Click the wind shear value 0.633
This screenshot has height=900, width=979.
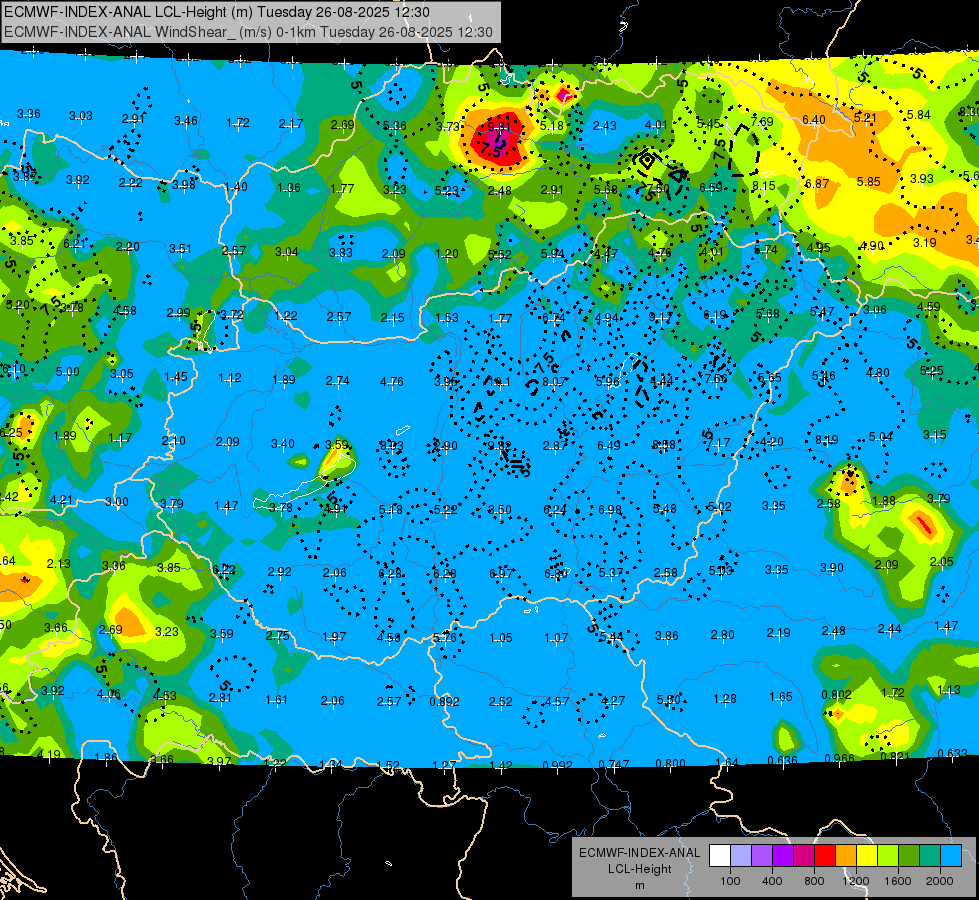tap(953, 753)
